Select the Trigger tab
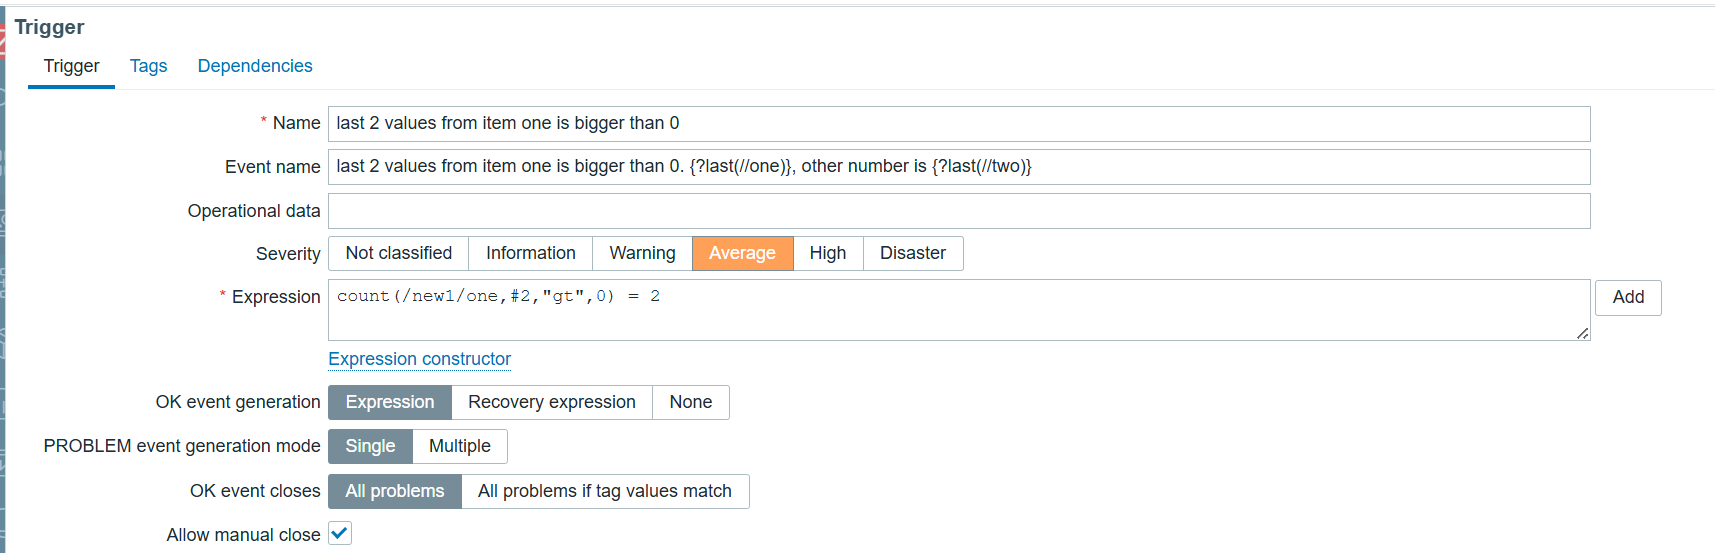1715x553 pixels. click(x=71, y=66)
